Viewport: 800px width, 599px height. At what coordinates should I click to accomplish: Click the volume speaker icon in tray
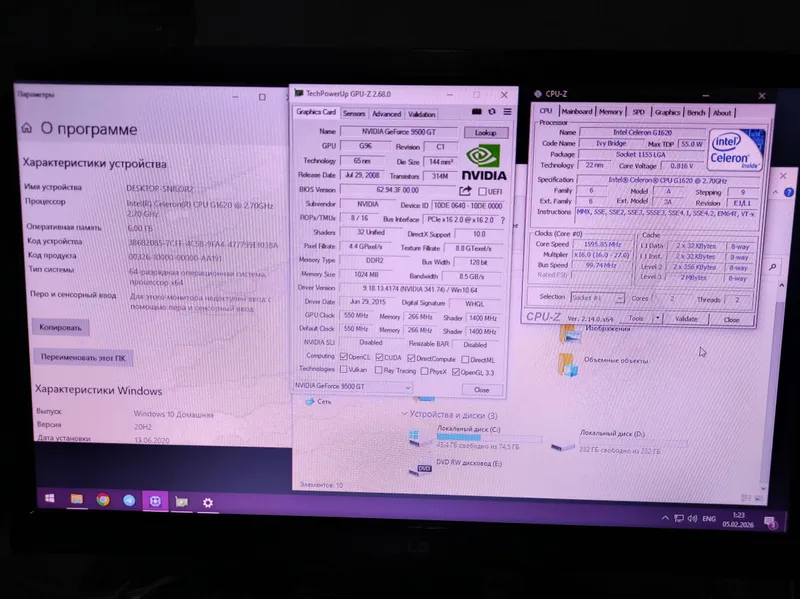[692, 518]
